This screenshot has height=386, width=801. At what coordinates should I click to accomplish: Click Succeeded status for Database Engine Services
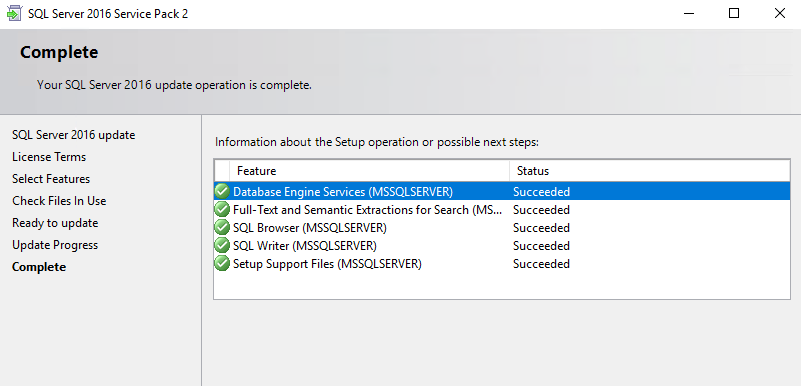[541, 192]
